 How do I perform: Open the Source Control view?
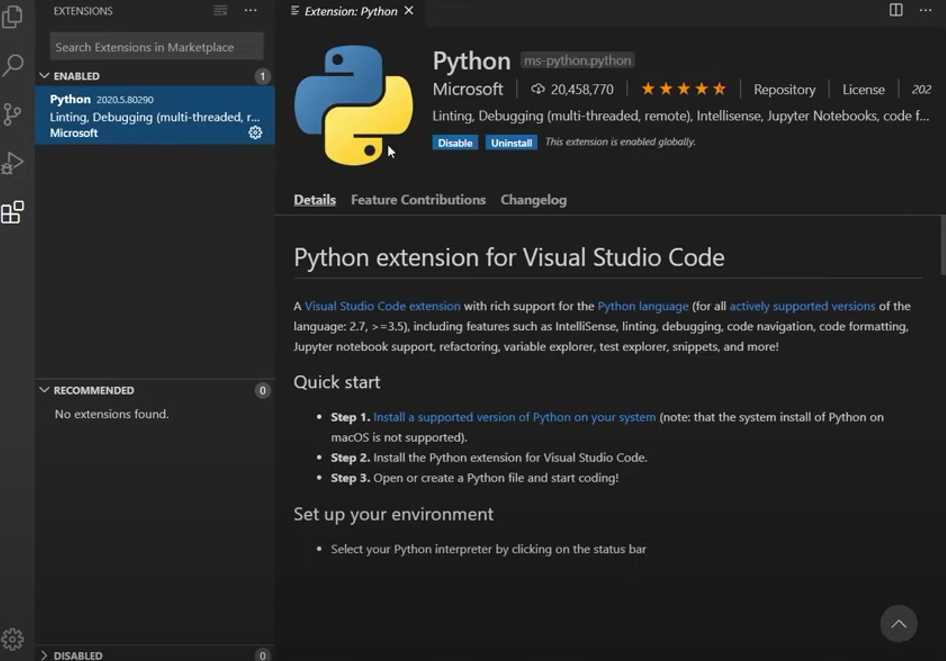(12, 114)
